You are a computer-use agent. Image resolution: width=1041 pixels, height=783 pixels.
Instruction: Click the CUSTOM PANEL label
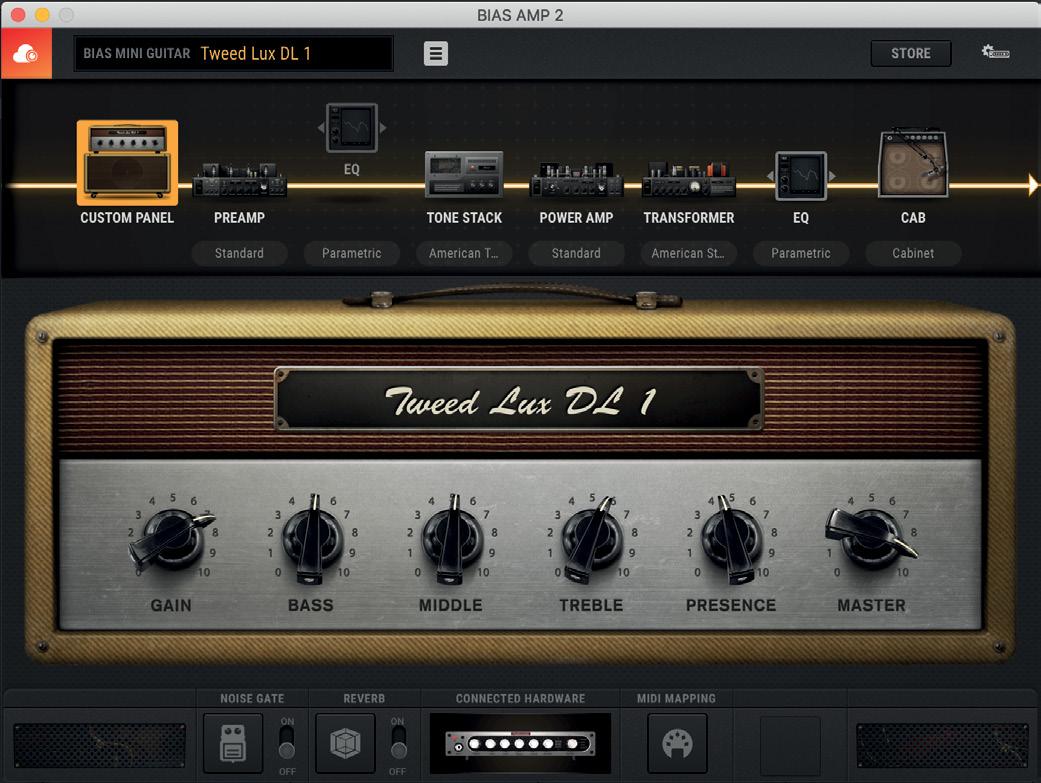(127, 218)
